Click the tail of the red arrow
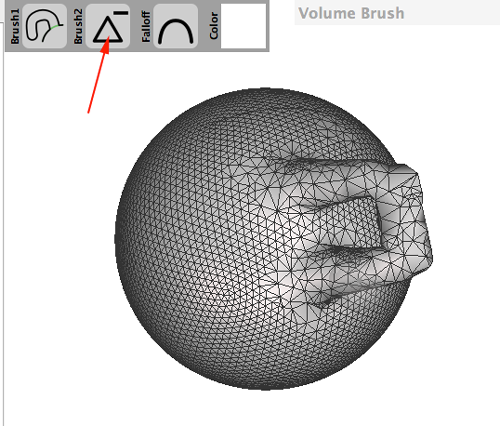This screenshot has height=426, width=500. pos(89,112)
